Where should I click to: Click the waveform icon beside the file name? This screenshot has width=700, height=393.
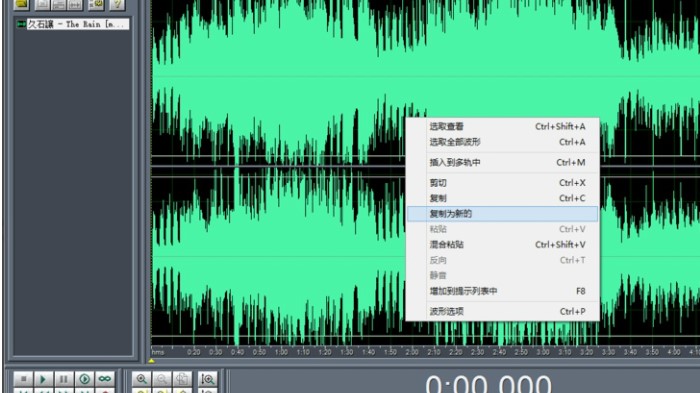[x=21, y=24]
